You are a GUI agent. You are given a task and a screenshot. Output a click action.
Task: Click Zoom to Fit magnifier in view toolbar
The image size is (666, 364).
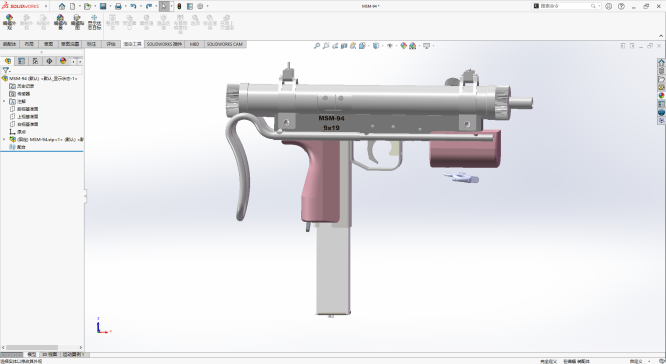click(x=317, y=46)
